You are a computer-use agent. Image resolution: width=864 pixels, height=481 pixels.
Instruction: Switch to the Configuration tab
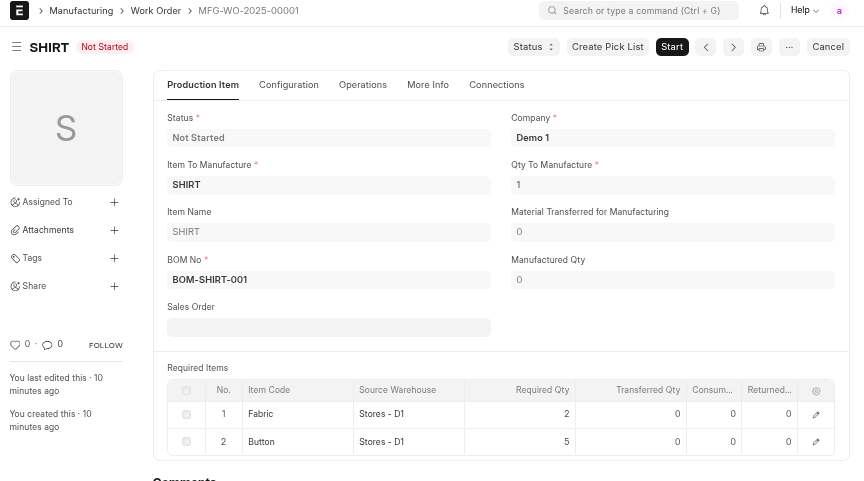(x=289, y=85)
